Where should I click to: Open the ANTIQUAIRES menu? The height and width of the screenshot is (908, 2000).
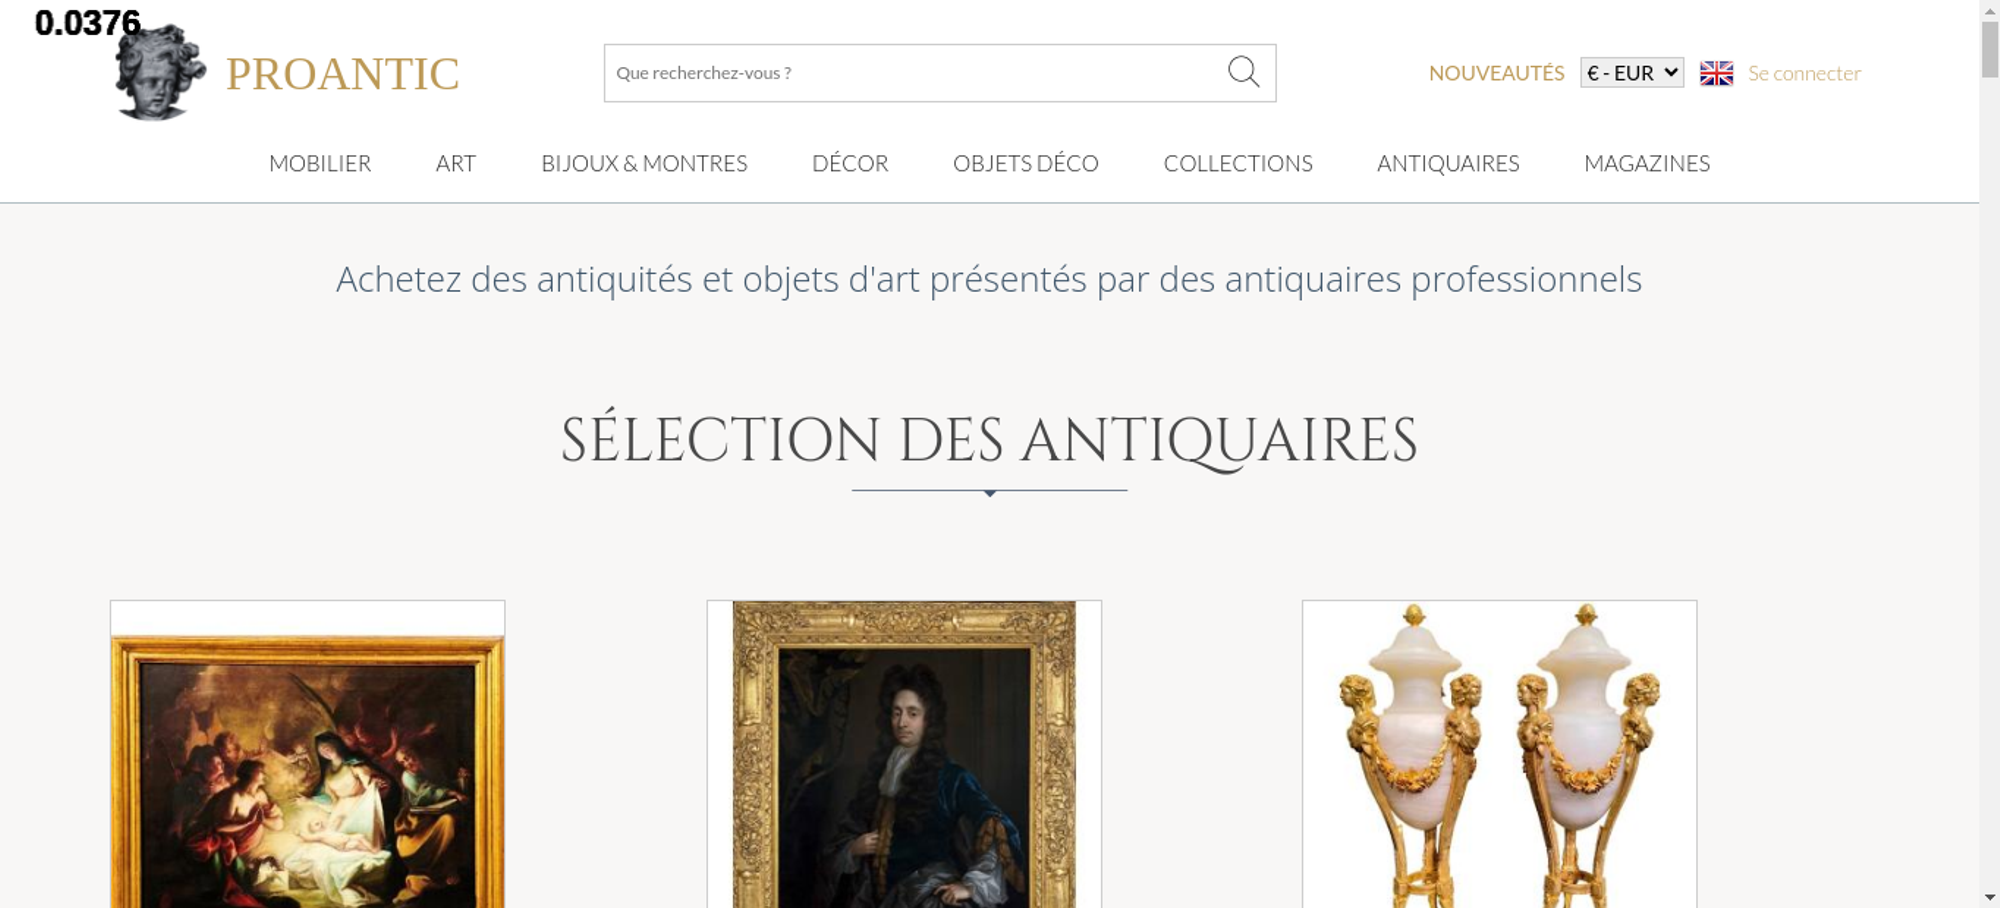click(x=1448, y=163)
